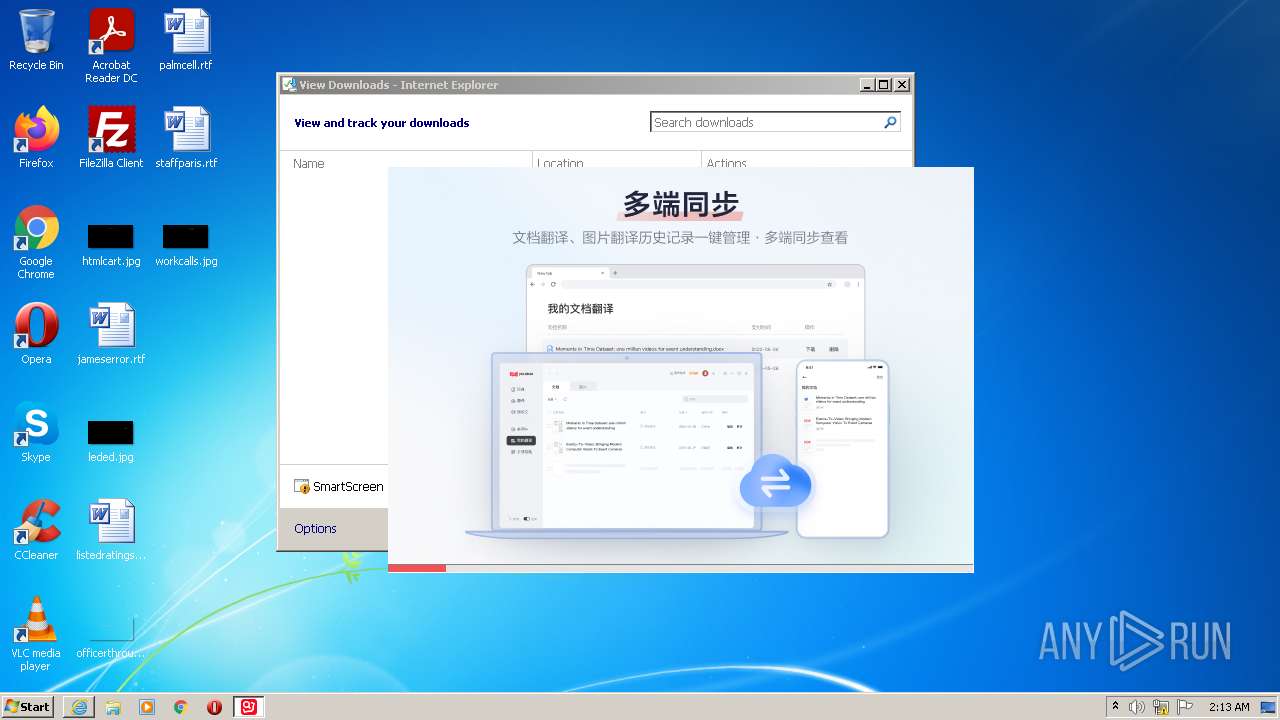Open Options link in View Downloads
The width and height of the screenshot is (1280, 720).
[x=315, y=528]
